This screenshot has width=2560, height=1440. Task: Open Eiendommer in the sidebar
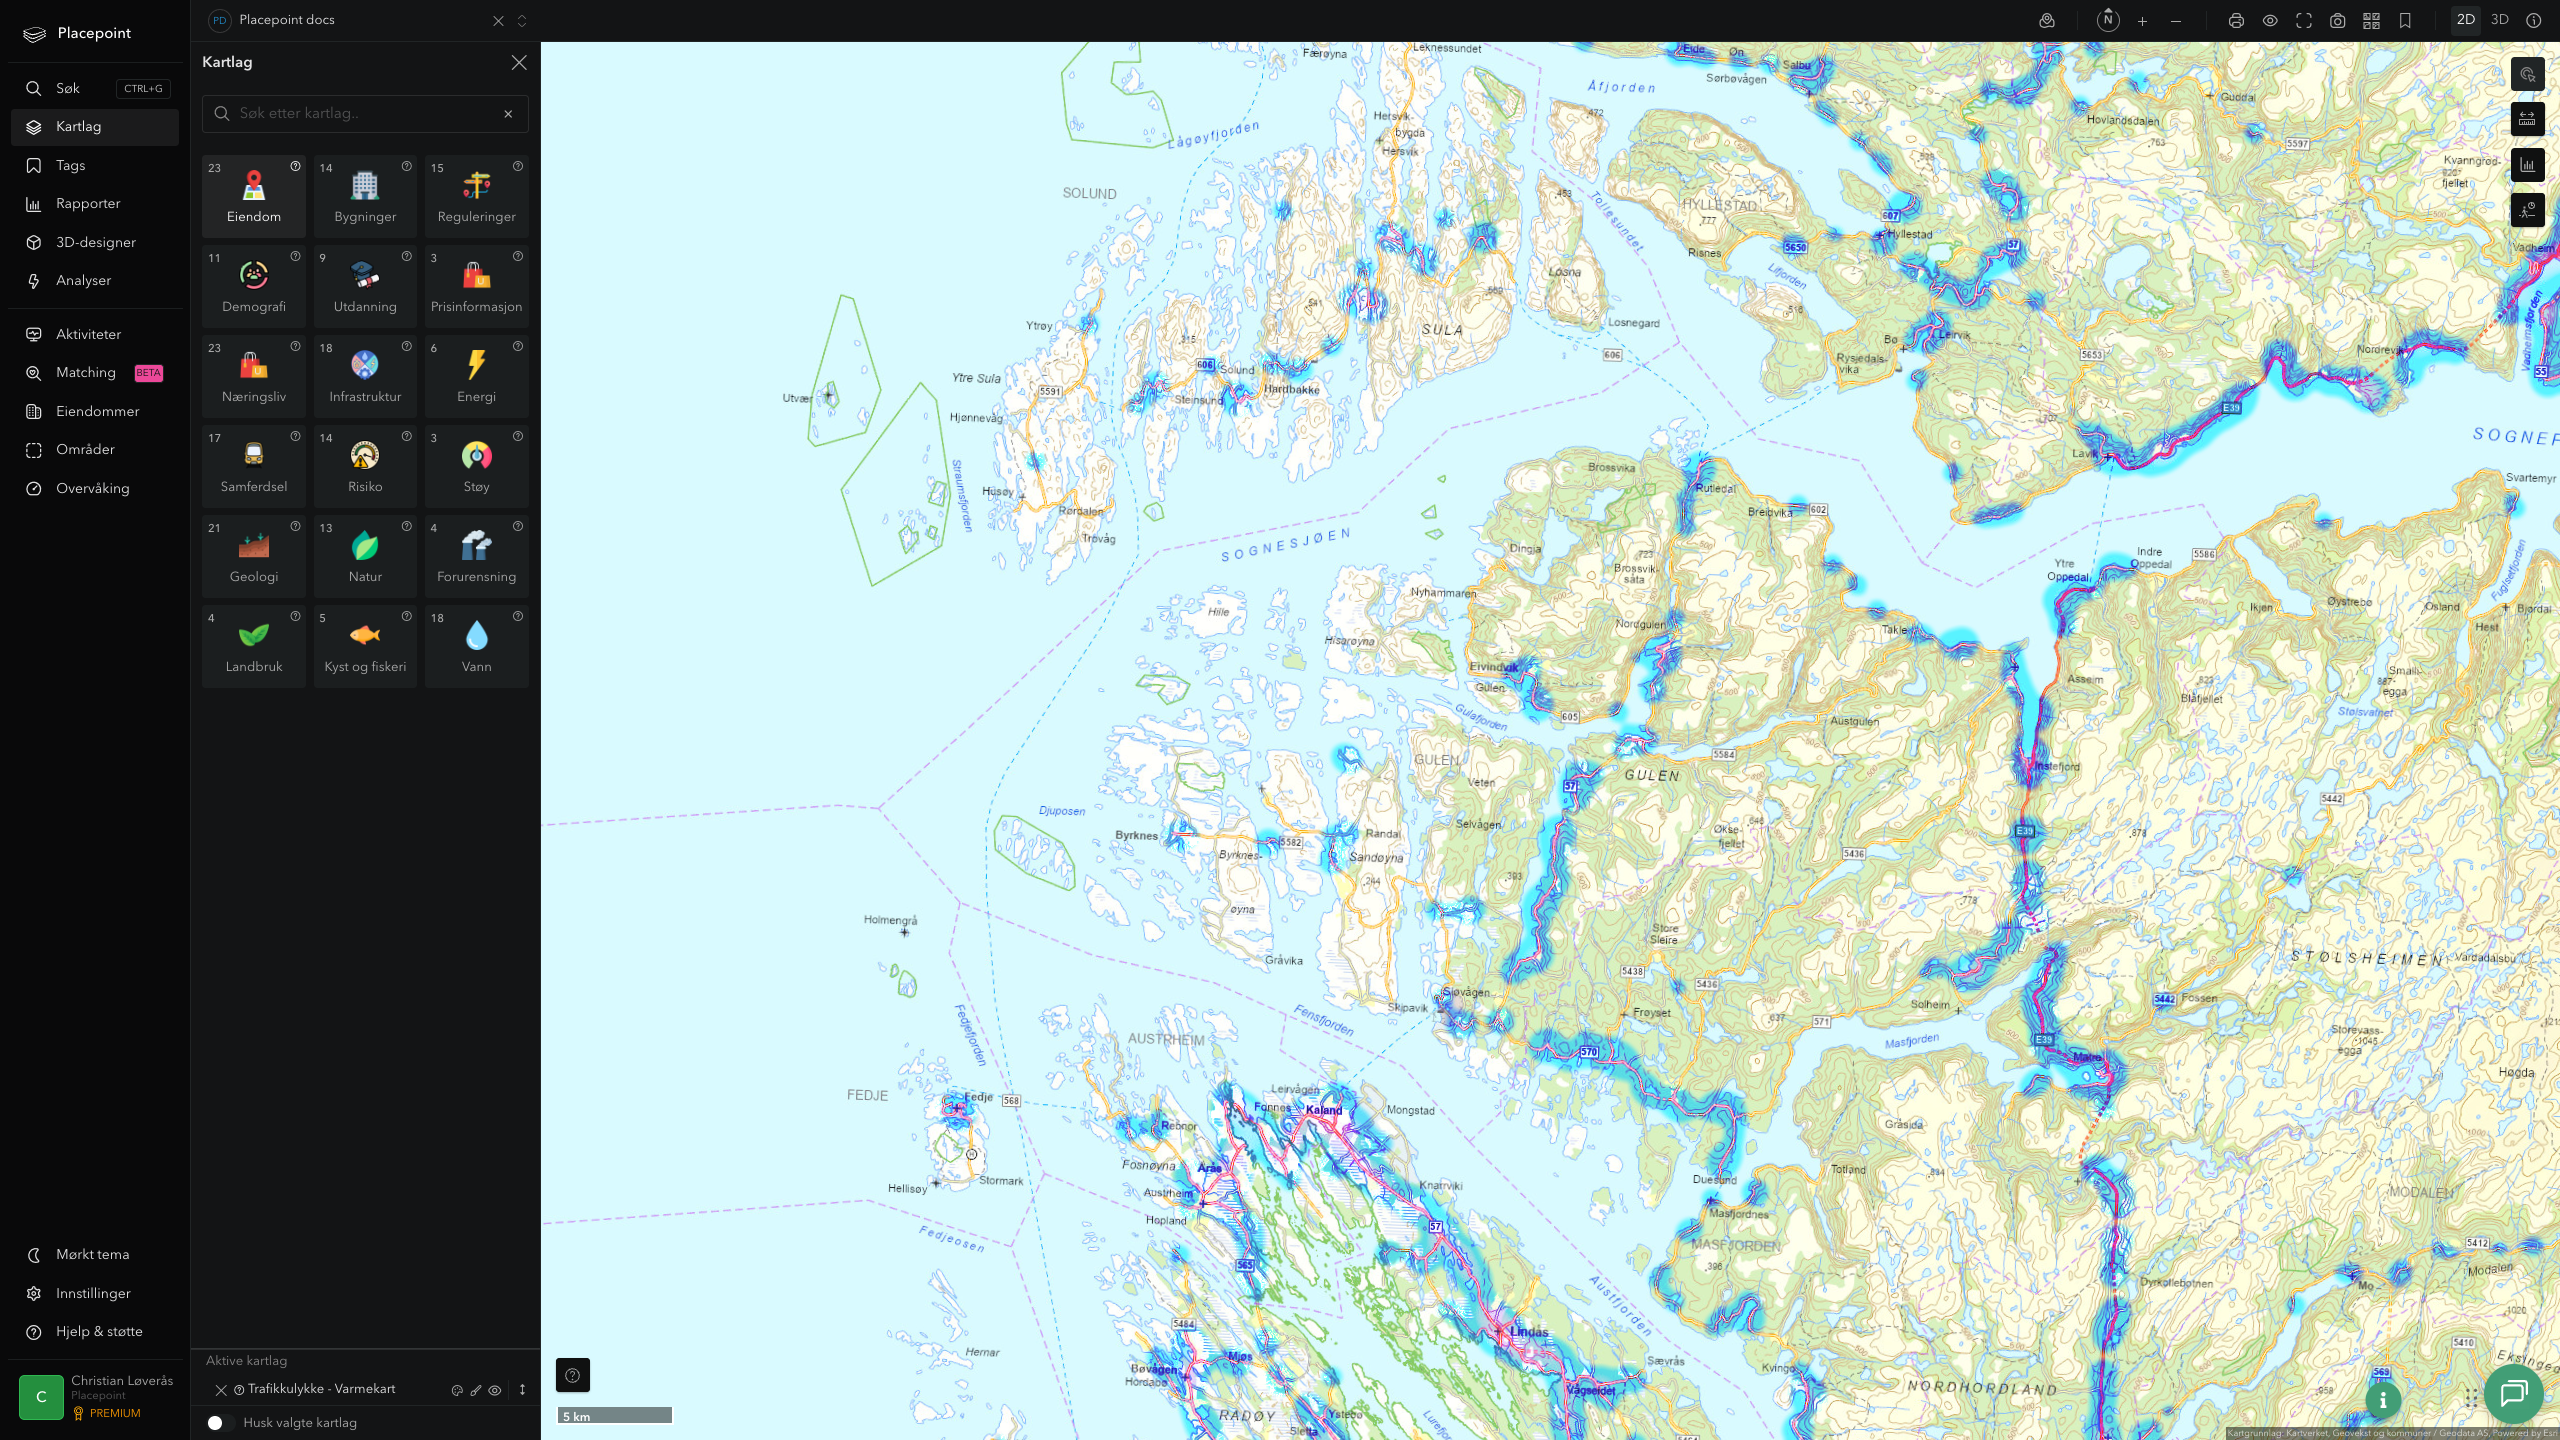point(95,411)
